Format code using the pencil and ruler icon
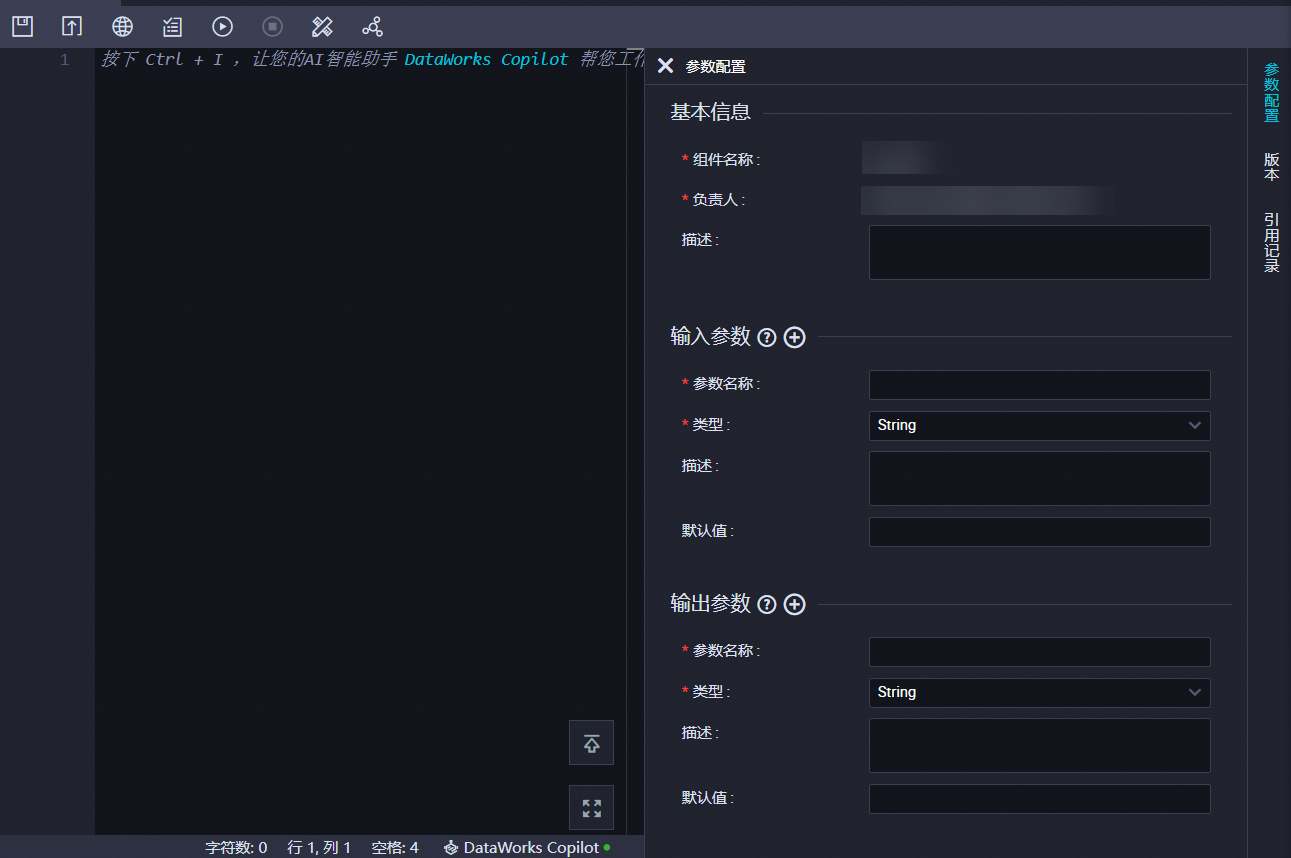Screen dimensions: 1291x858 [322, 27]
